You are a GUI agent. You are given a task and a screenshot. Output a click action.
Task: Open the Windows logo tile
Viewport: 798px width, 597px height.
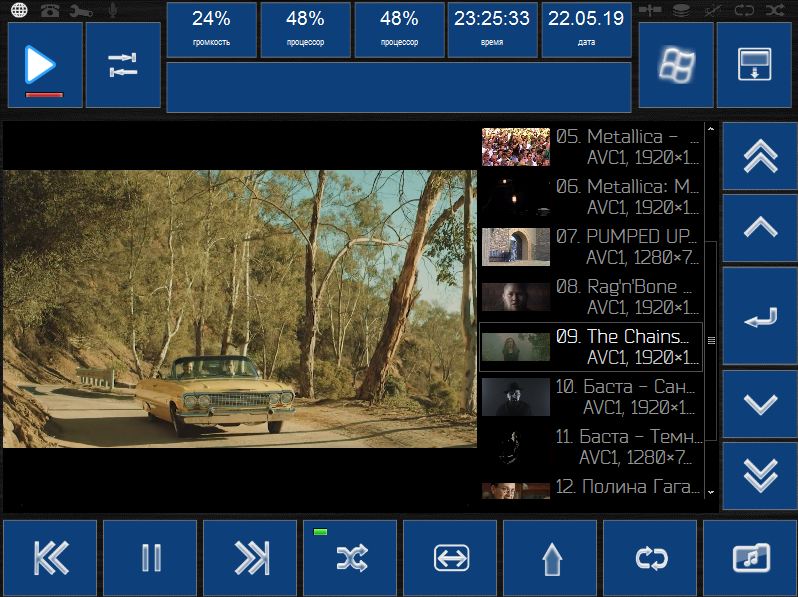(676, 65)
